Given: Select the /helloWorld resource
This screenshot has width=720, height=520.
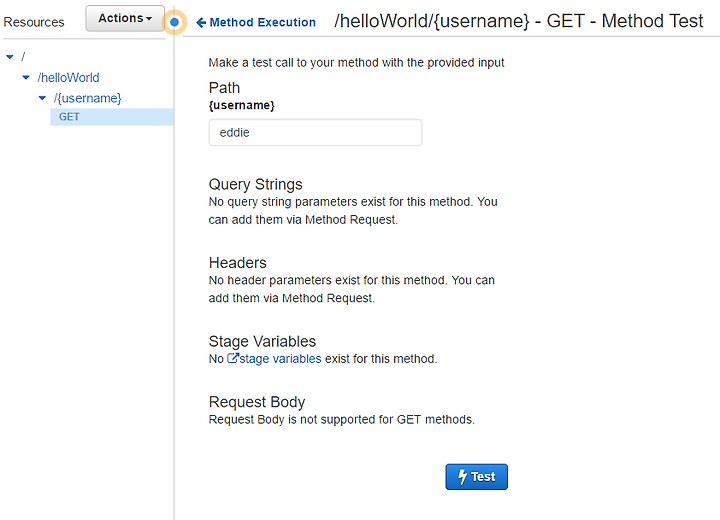Looking at the screenshot, I should coord(68,78).
